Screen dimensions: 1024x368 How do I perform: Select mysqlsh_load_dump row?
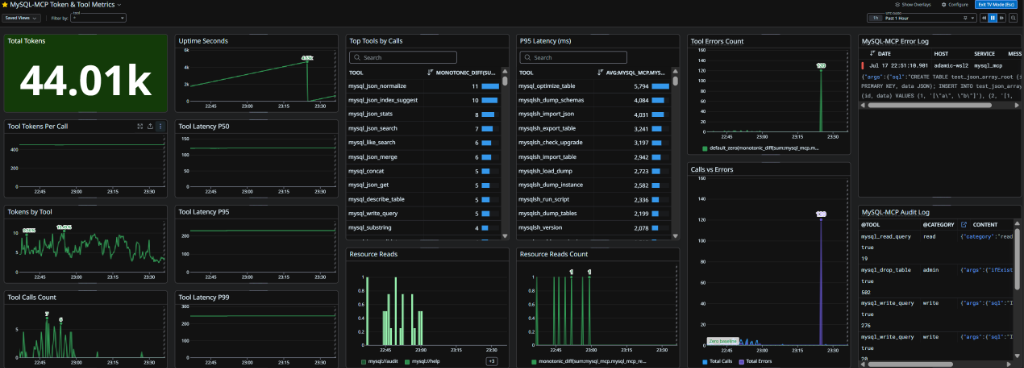pos(594,171)
